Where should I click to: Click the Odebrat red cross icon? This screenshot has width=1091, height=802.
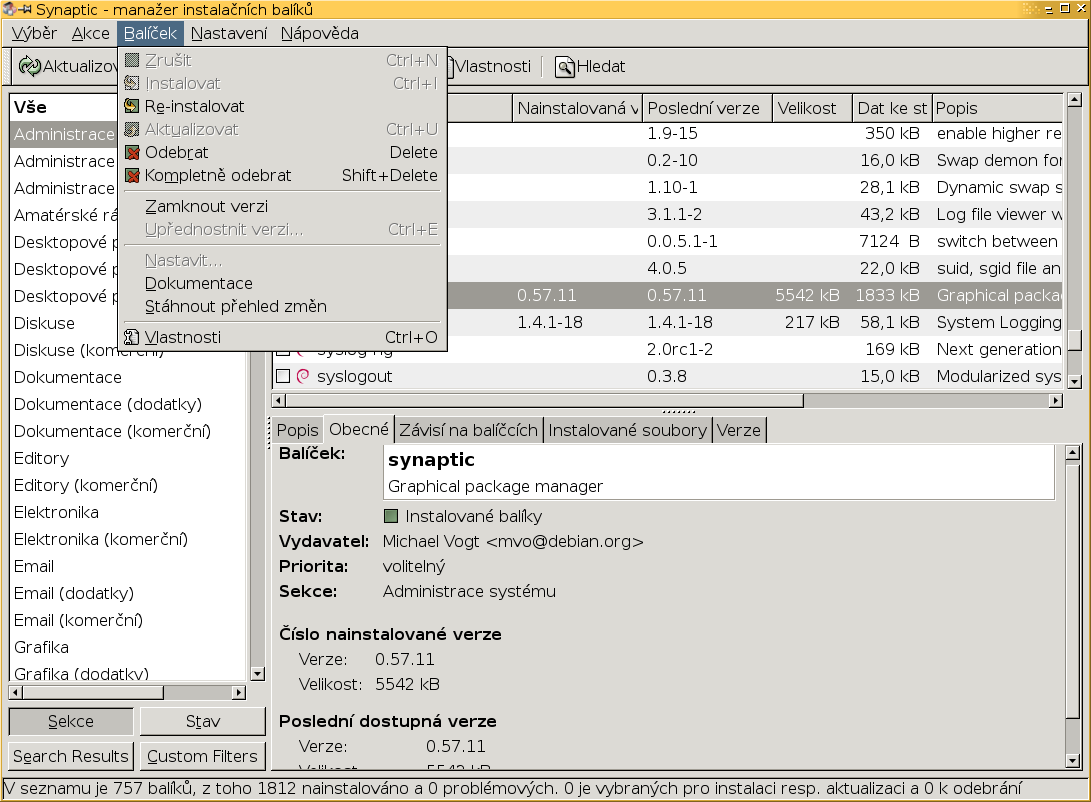132,152
